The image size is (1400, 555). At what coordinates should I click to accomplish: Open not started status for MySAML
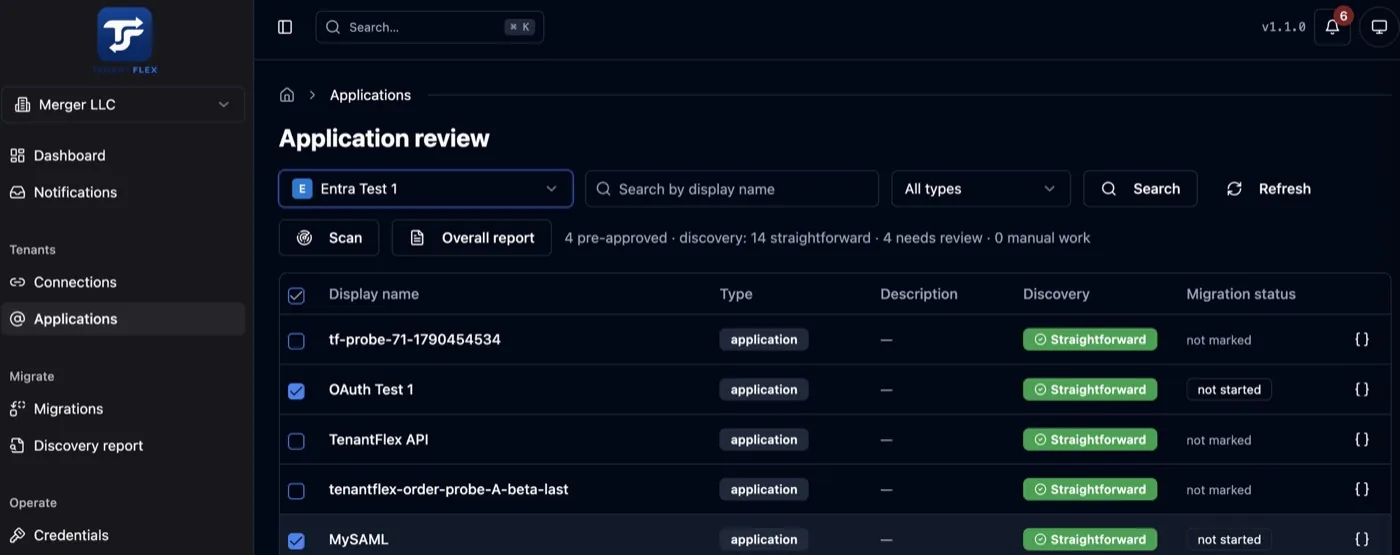point(1229,540)
